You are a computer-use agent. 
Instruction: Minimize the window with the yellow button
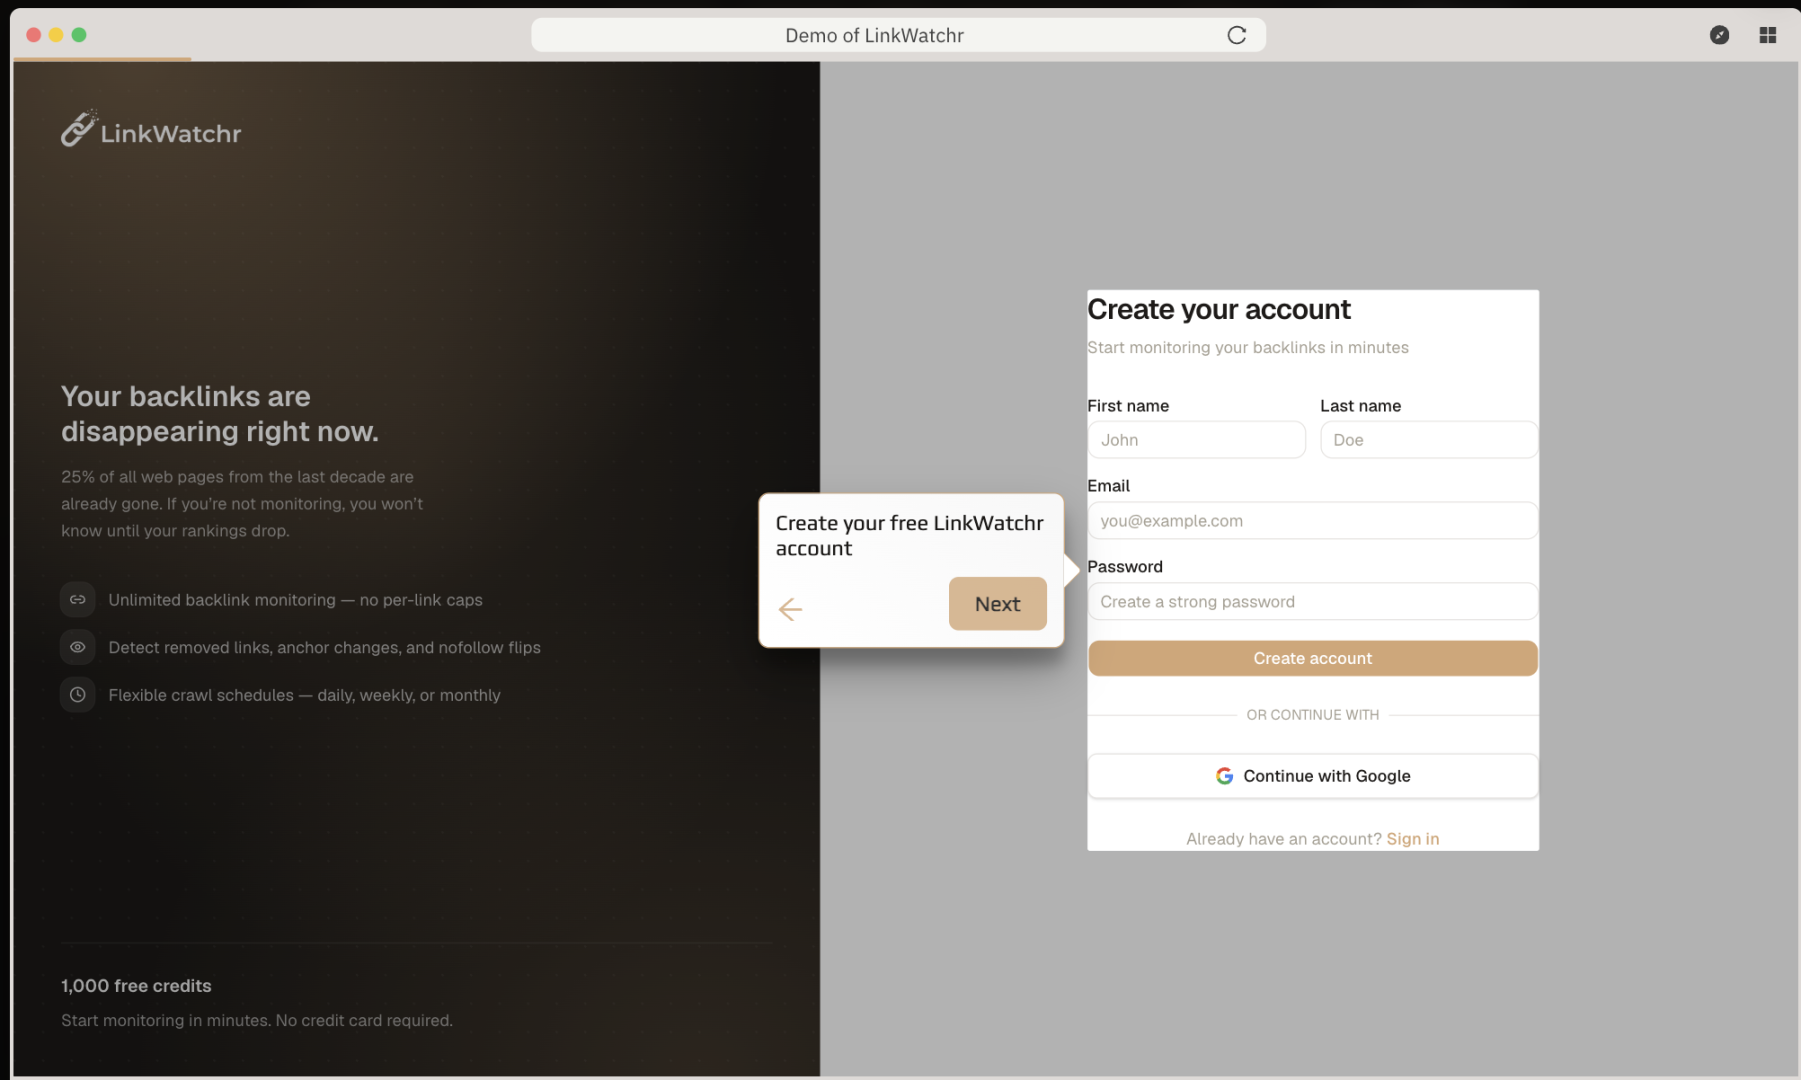pyautogui.click(x=56, y=35)
